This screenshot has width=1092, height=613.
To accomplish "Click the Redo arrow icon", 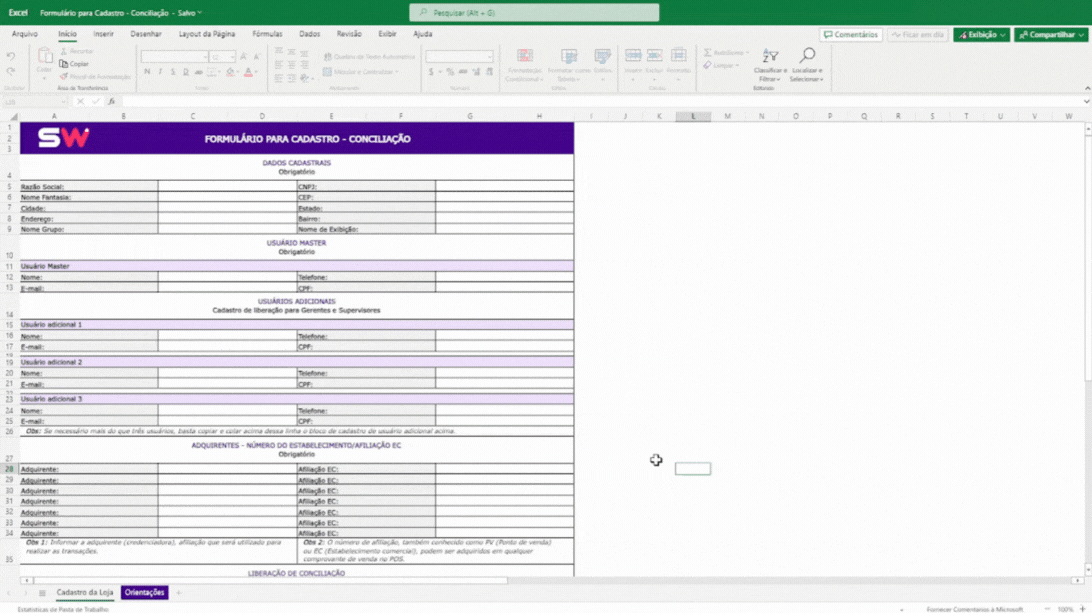I will click(10, 71).
